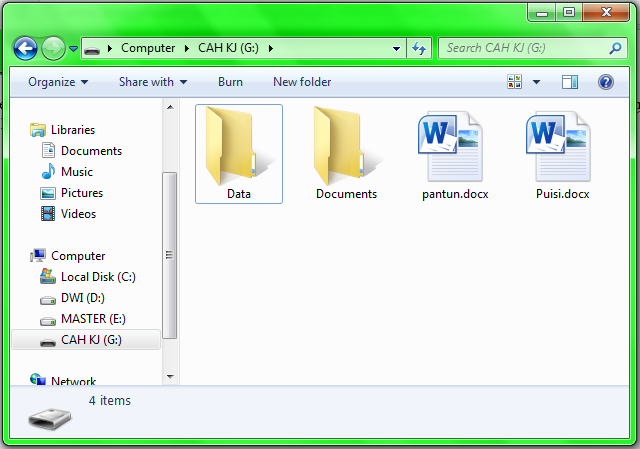Click the Libraries folder icon
The width and height of the screenshot is (640, 449).
[38, 130]
